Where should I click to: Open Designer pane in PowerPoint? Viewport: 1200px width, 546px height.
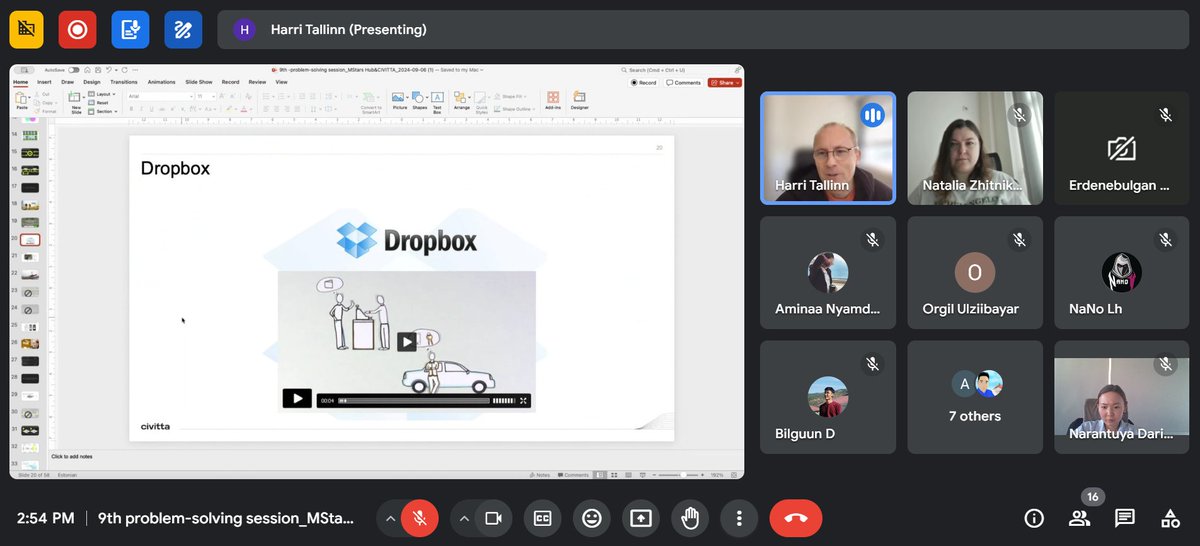pyautogui.click(x=580, y=101)
